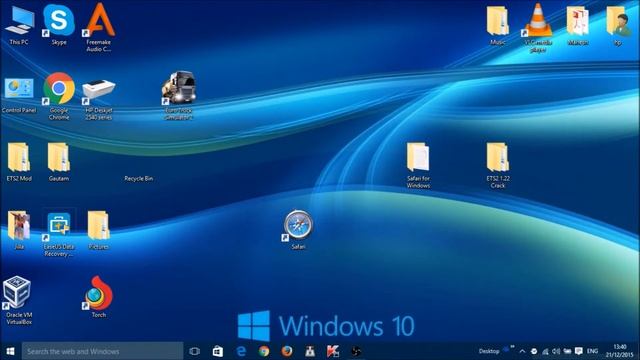Select the Gautam folder
Viewport: 640px width, 360px height.
pos(59,162)
